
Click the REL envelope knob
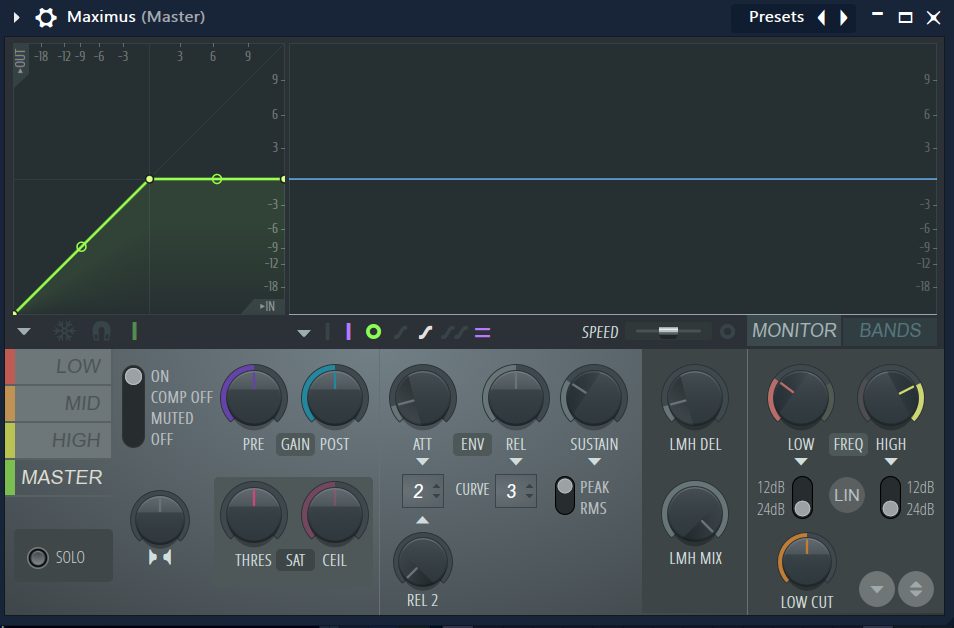point(516,397)
